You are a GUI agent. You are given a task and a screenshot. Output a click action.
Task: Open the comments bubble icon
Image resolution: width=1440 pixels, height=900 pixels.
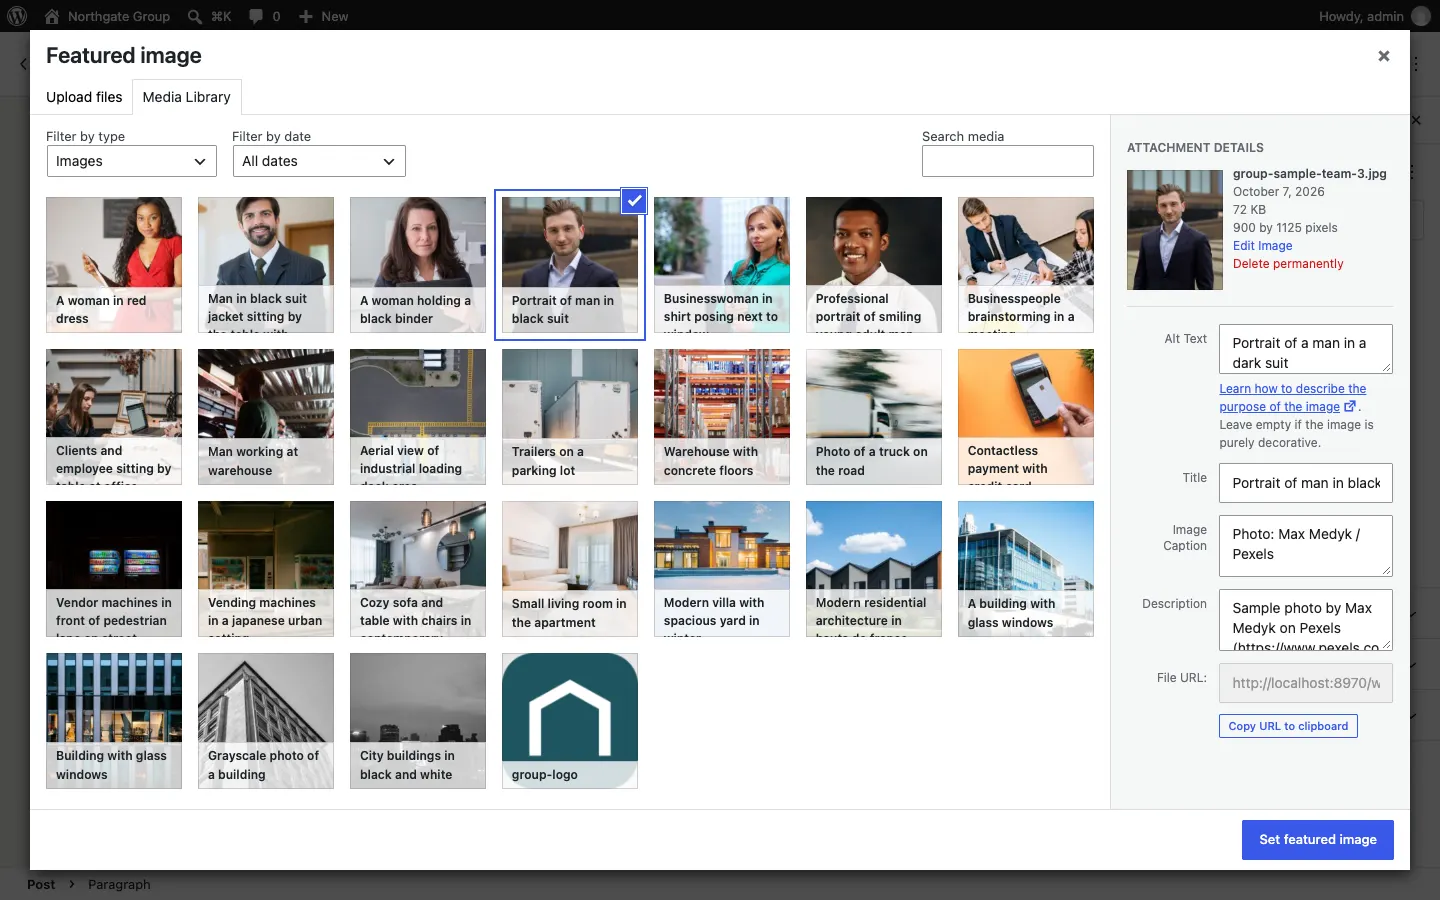pyautogui.click(x=256, y=16)
